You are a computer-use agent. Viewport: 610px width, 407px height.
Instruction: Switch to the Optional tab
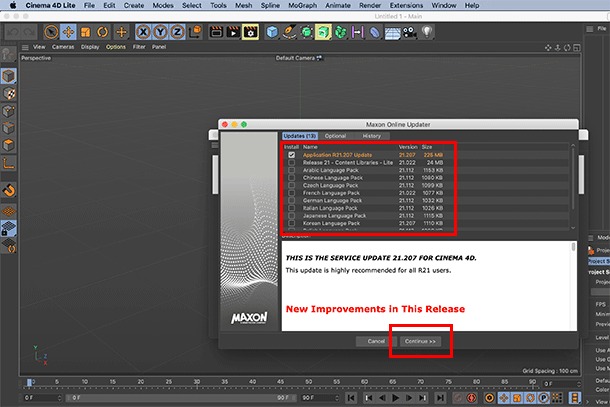pyautogui.click(x=335, y=136)
